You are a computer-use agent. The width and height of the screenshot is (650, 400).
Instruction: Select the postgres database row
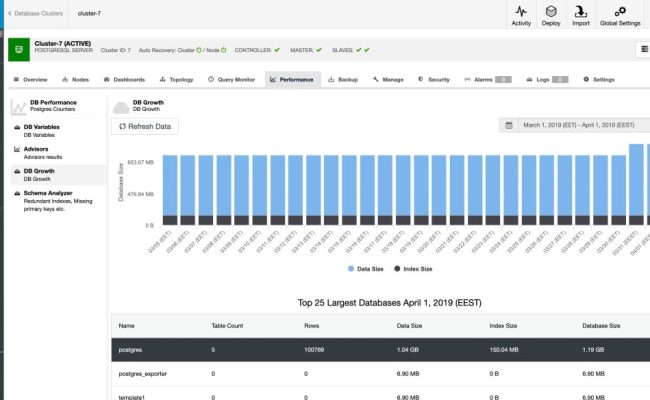click(x=381, y=350)
